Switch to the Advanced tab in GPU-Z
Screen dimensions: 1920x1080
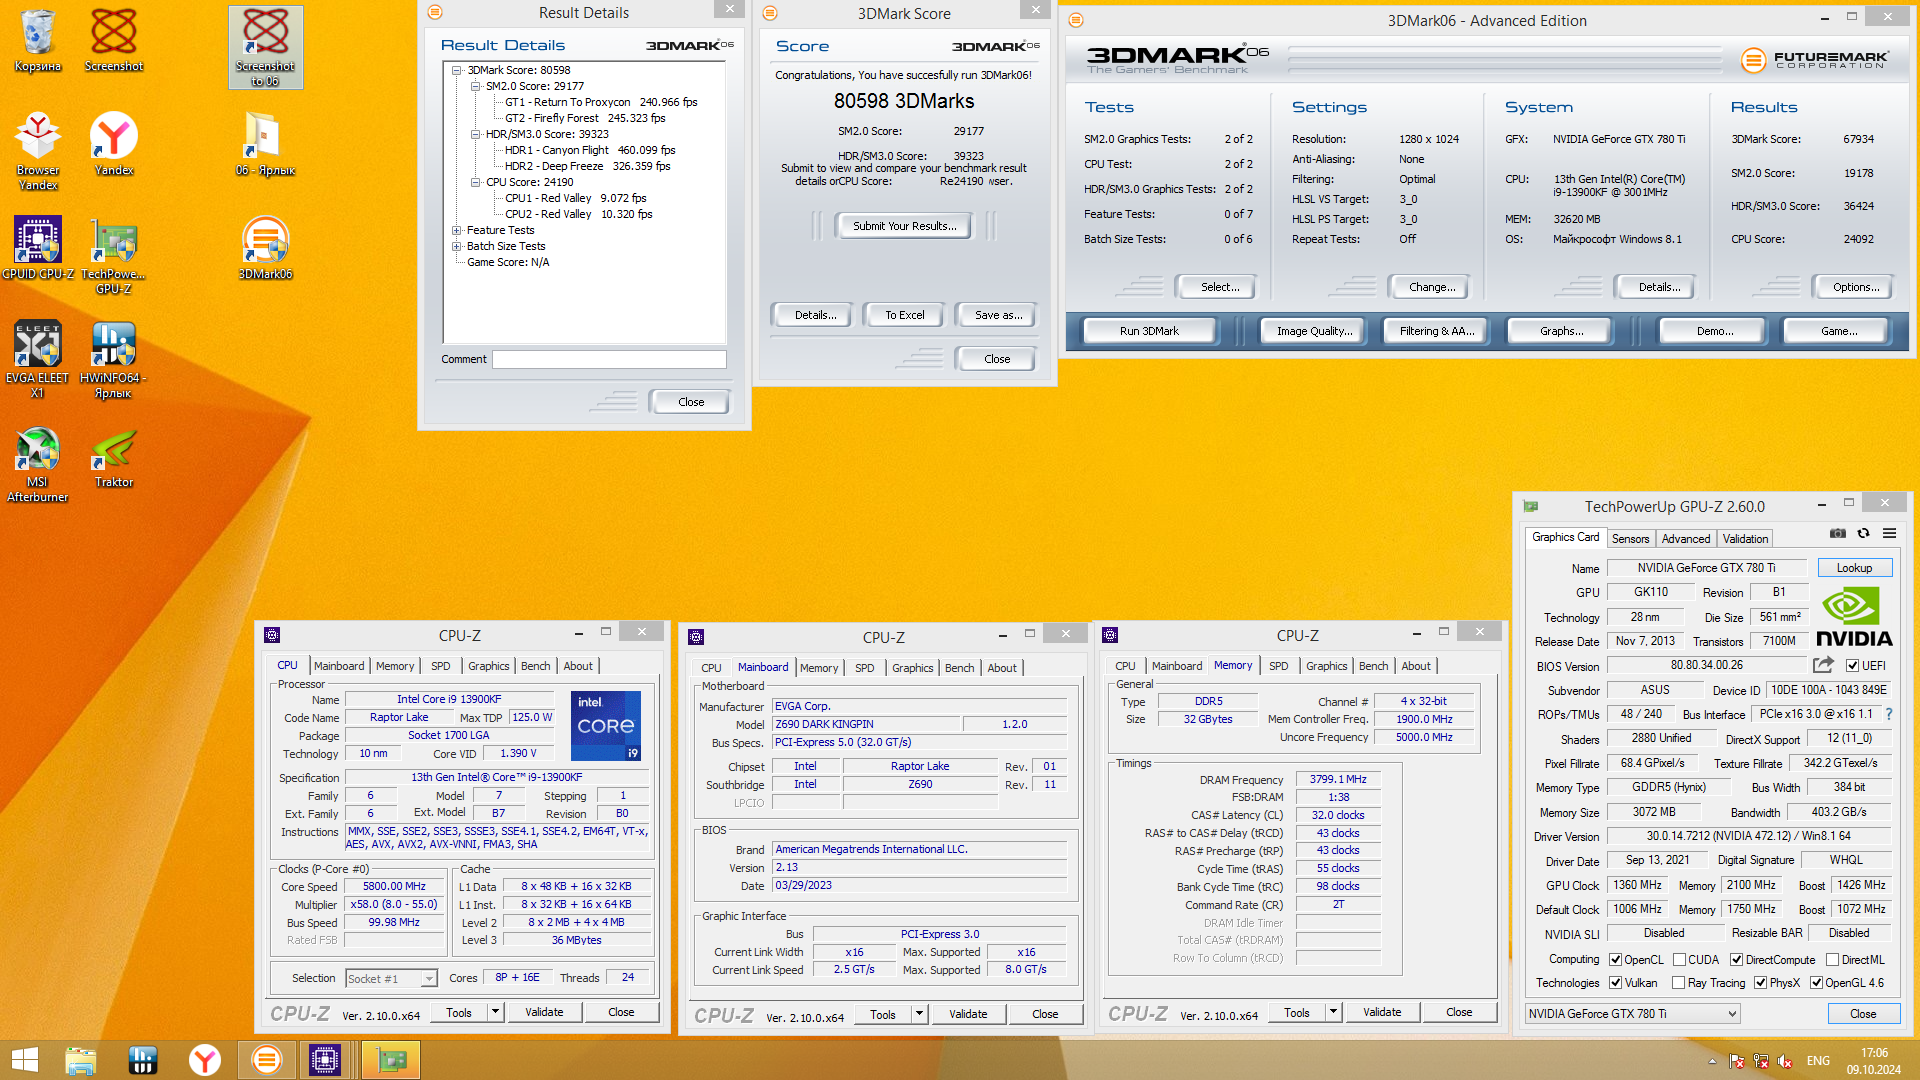[1686, 539]
